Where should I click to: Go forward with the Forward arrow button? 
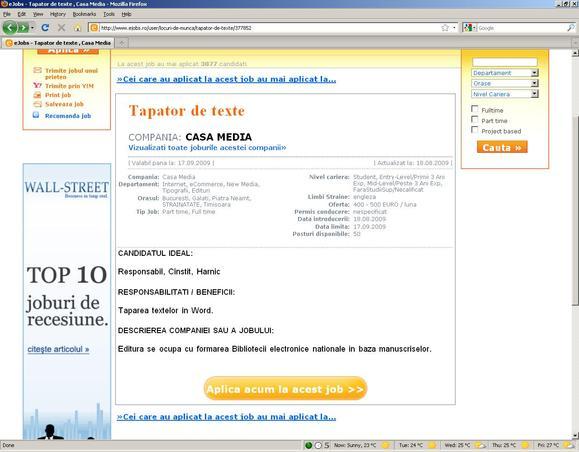23,28
